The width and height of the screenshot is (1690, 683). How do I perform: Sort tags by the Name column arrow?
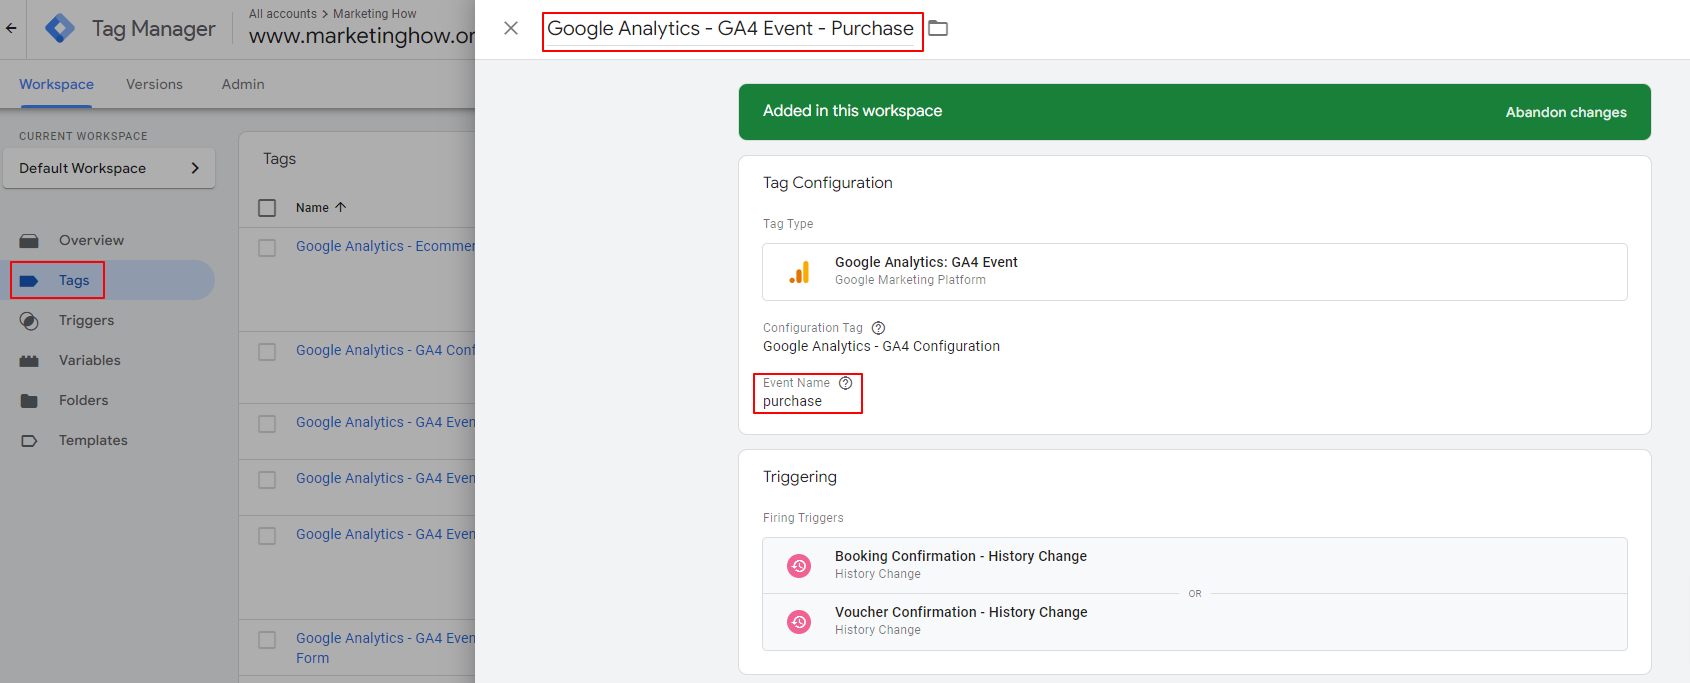point(341,208)
